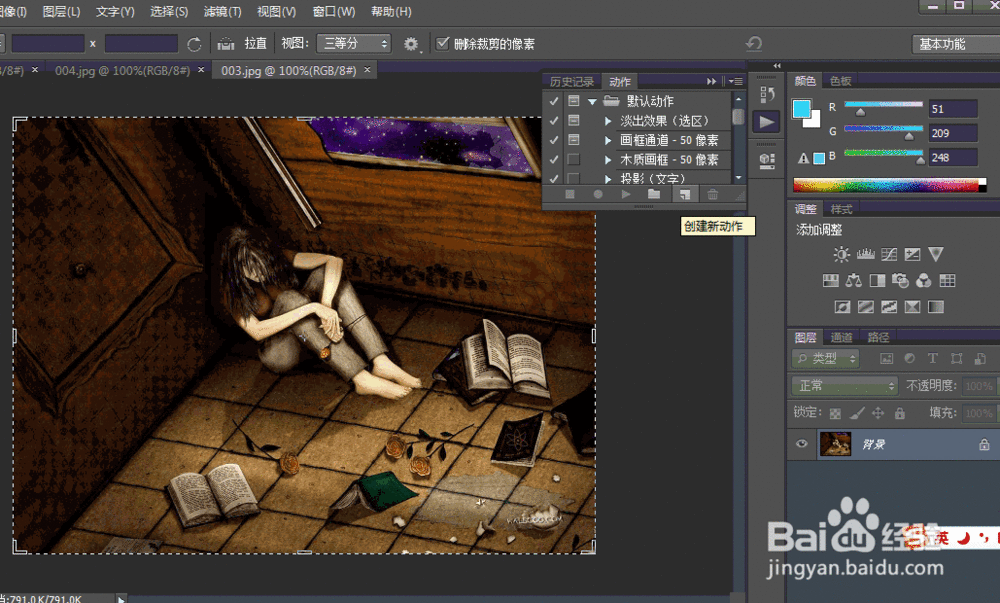Add a Photo Filter adjustment
1000x603 pixels.
pyautogui.click(x=901, y=280)
